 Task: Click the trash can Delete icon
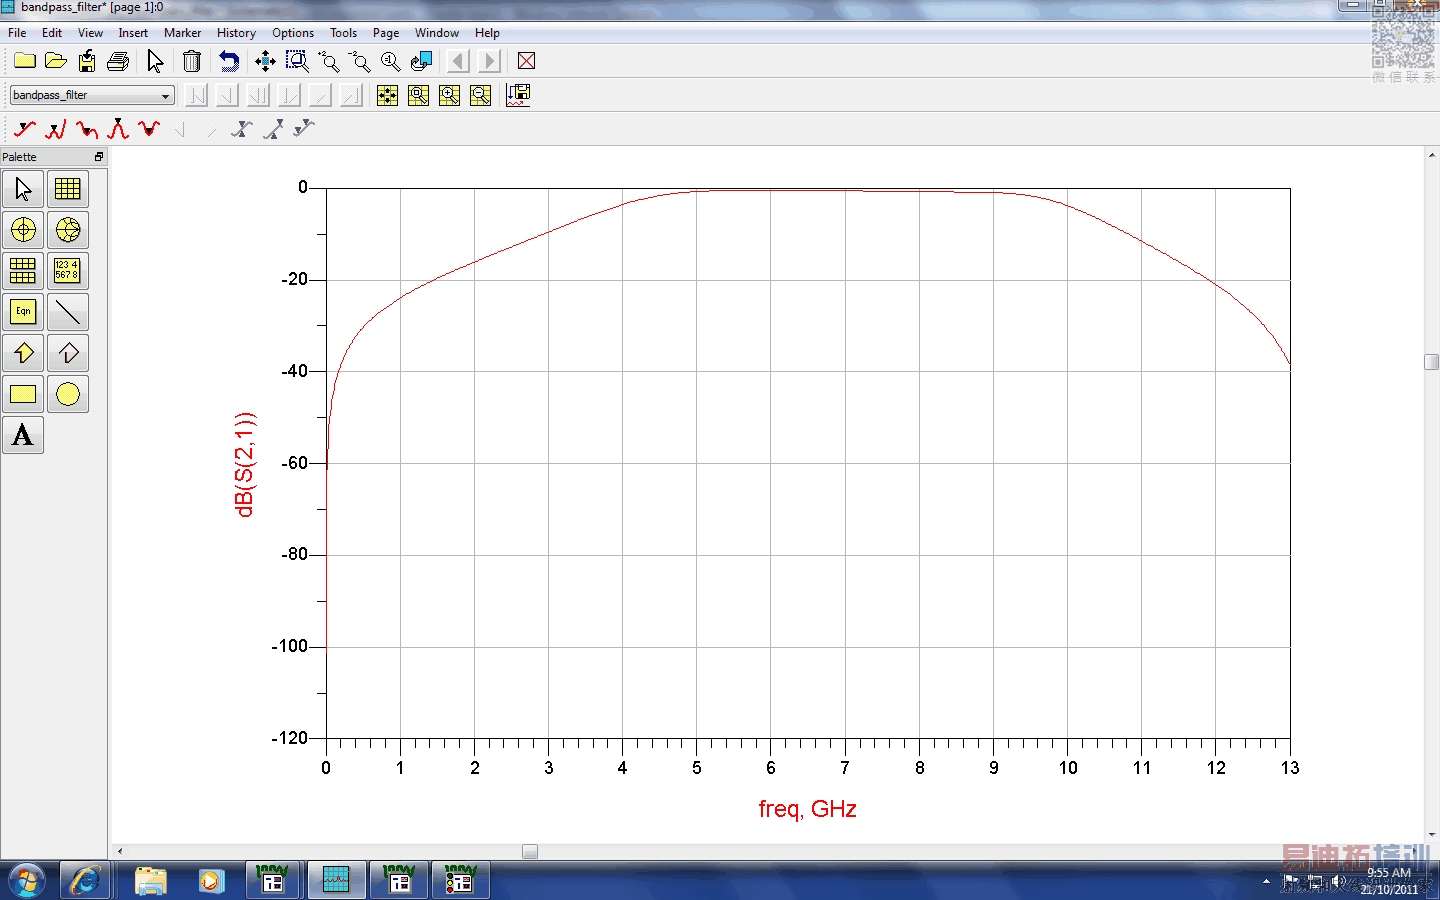pos(192,62)
